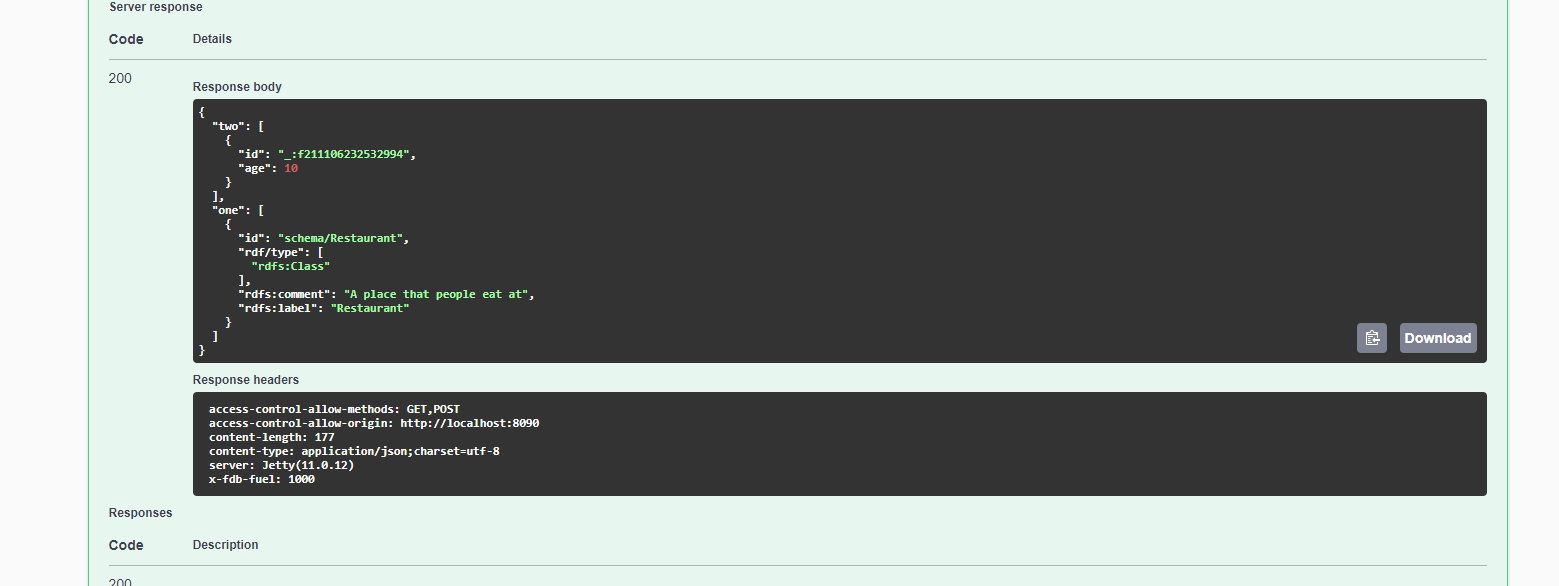
Task: Click the Response body label
Action: [237, 87]
